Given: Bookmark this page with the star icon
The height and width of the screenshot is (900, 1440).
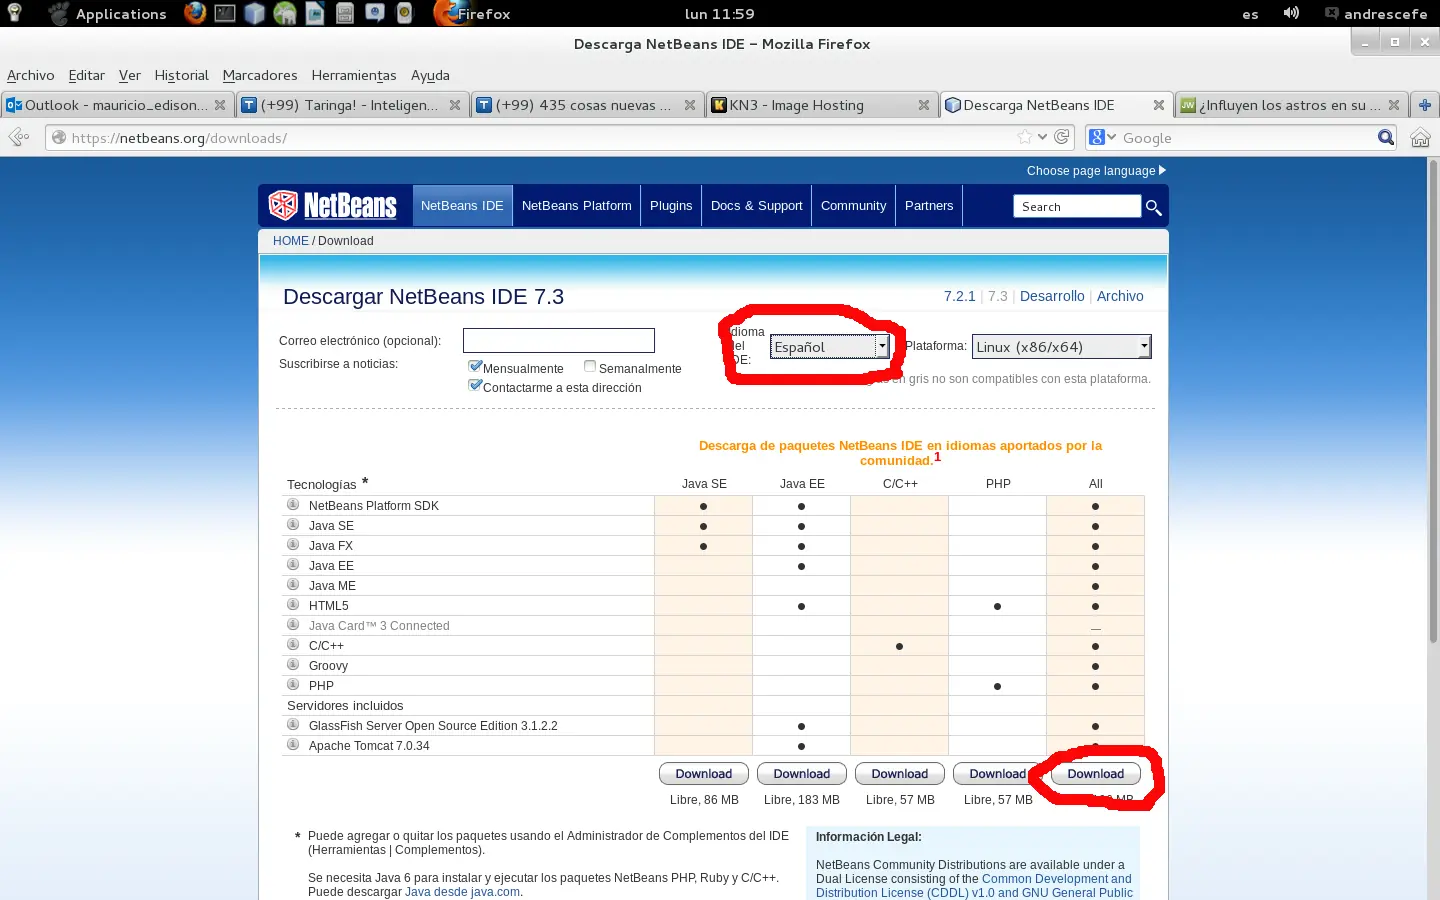Looking at the screenshot, I should (x=1025, y=137).
